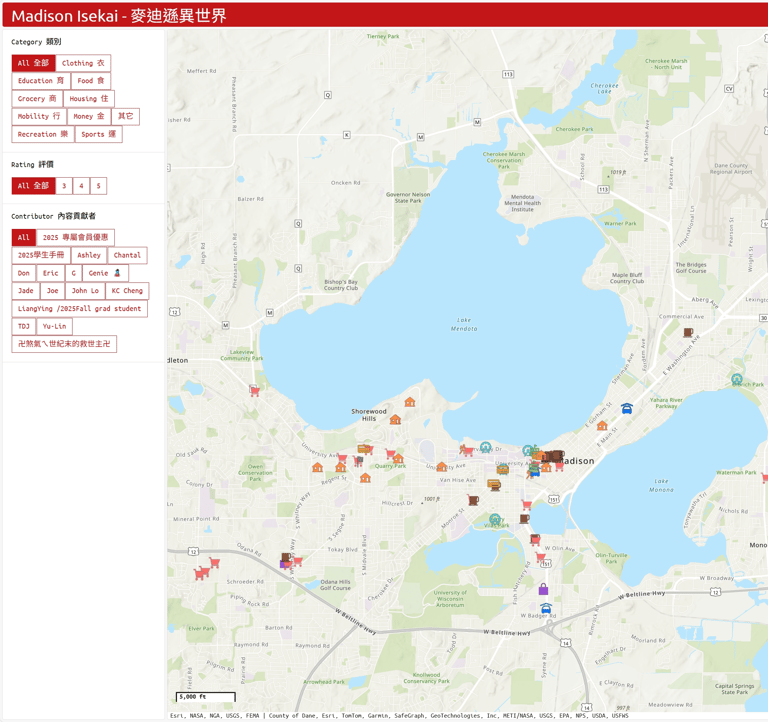Select the upper cart marker south of US 12 shield
This screenshot has width=768, height=722.
[214, 562]
